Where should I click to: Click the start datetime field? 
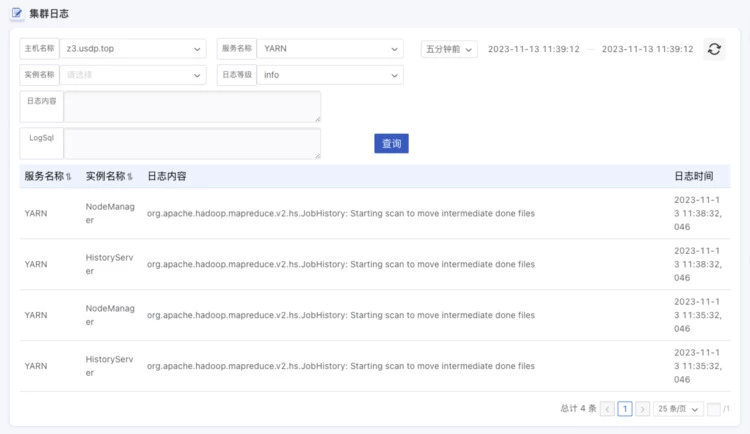(533, 49)
